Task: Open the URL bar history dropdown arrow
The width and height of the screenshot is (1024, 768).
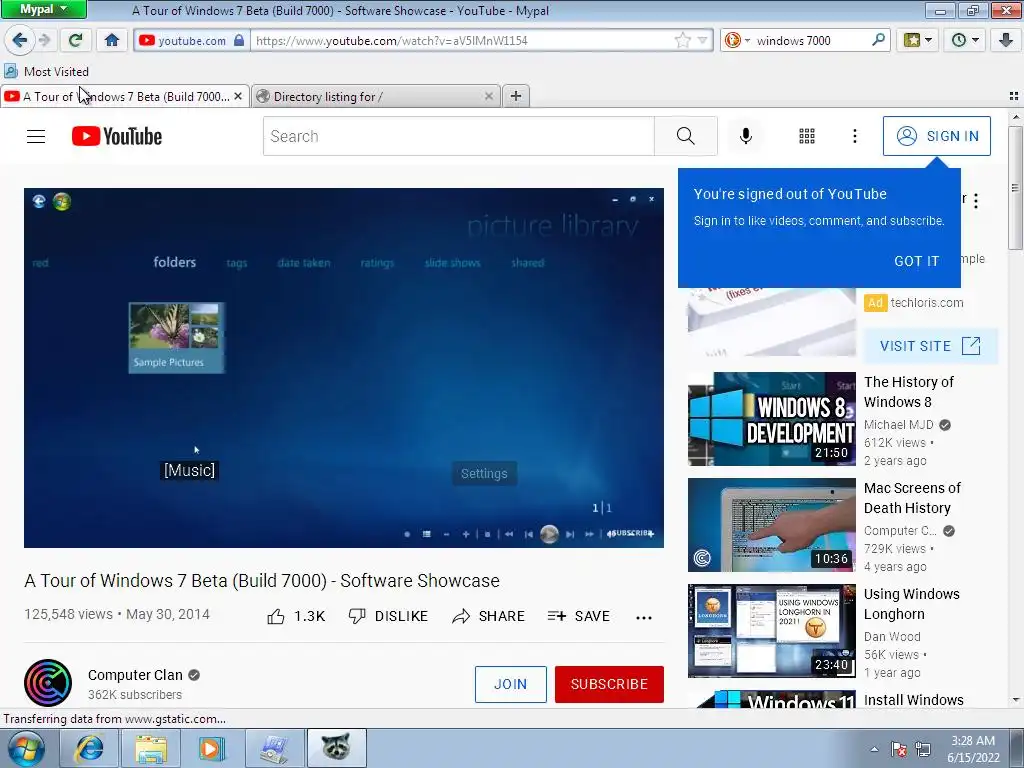Action: click(703, 40)
